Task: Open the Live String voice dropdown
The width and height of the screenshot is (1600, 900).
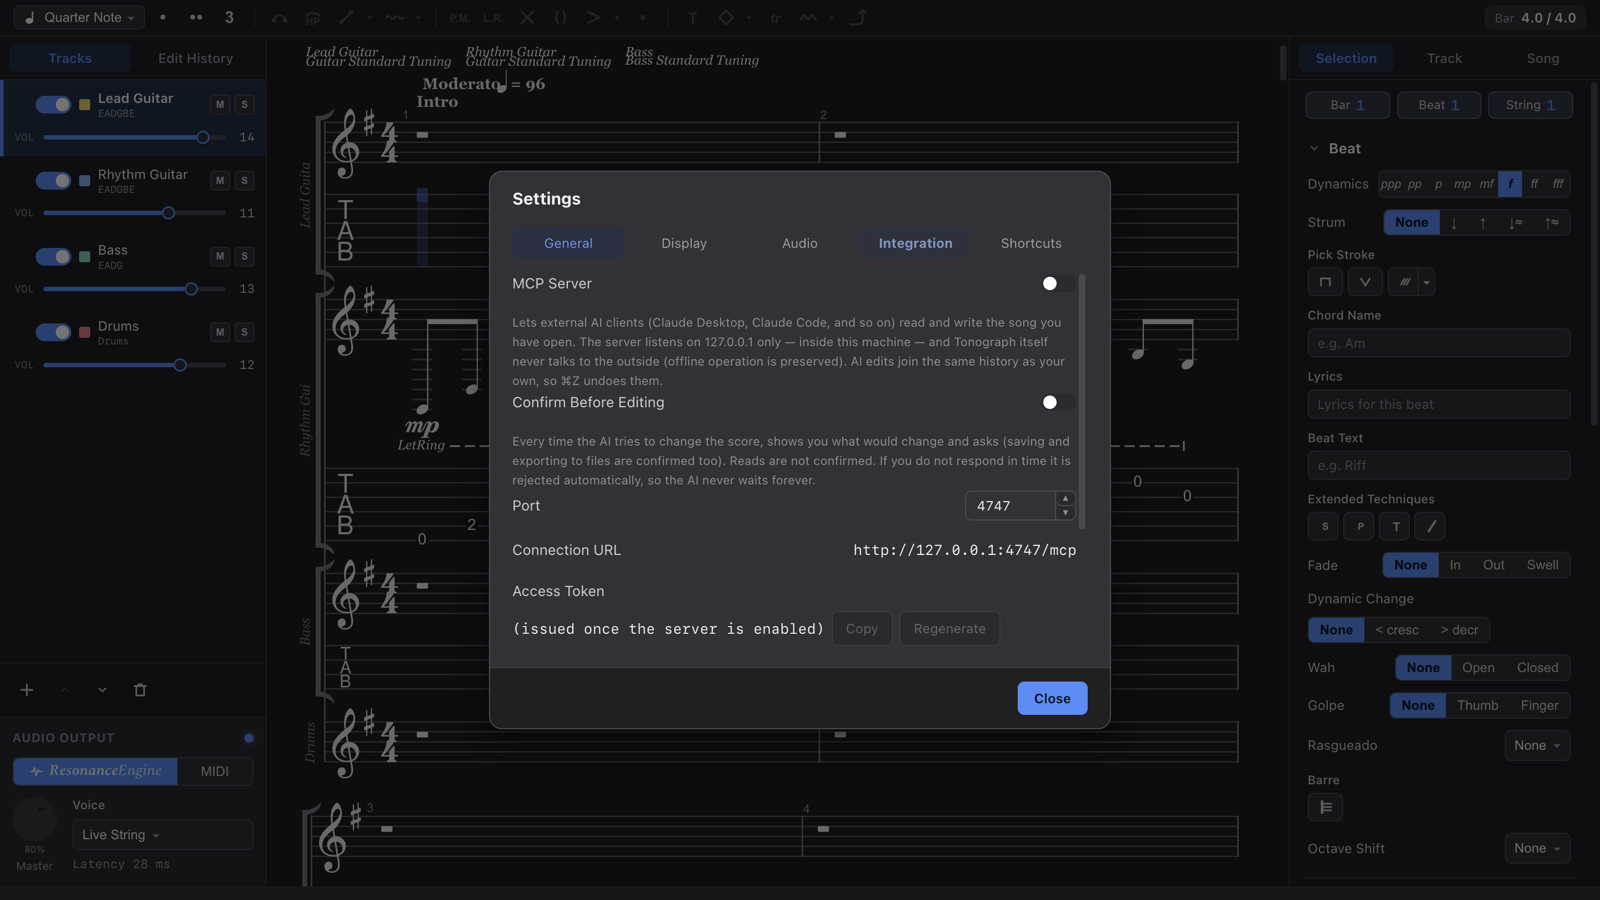Action: 162,835
